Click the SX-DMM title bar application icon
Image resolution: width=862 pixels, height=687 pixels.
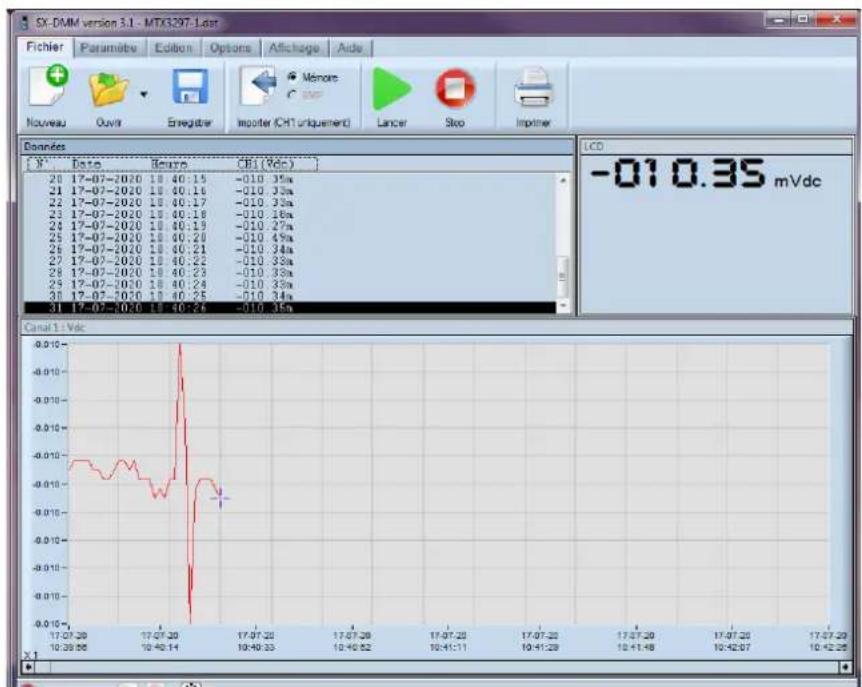(24, 23)
